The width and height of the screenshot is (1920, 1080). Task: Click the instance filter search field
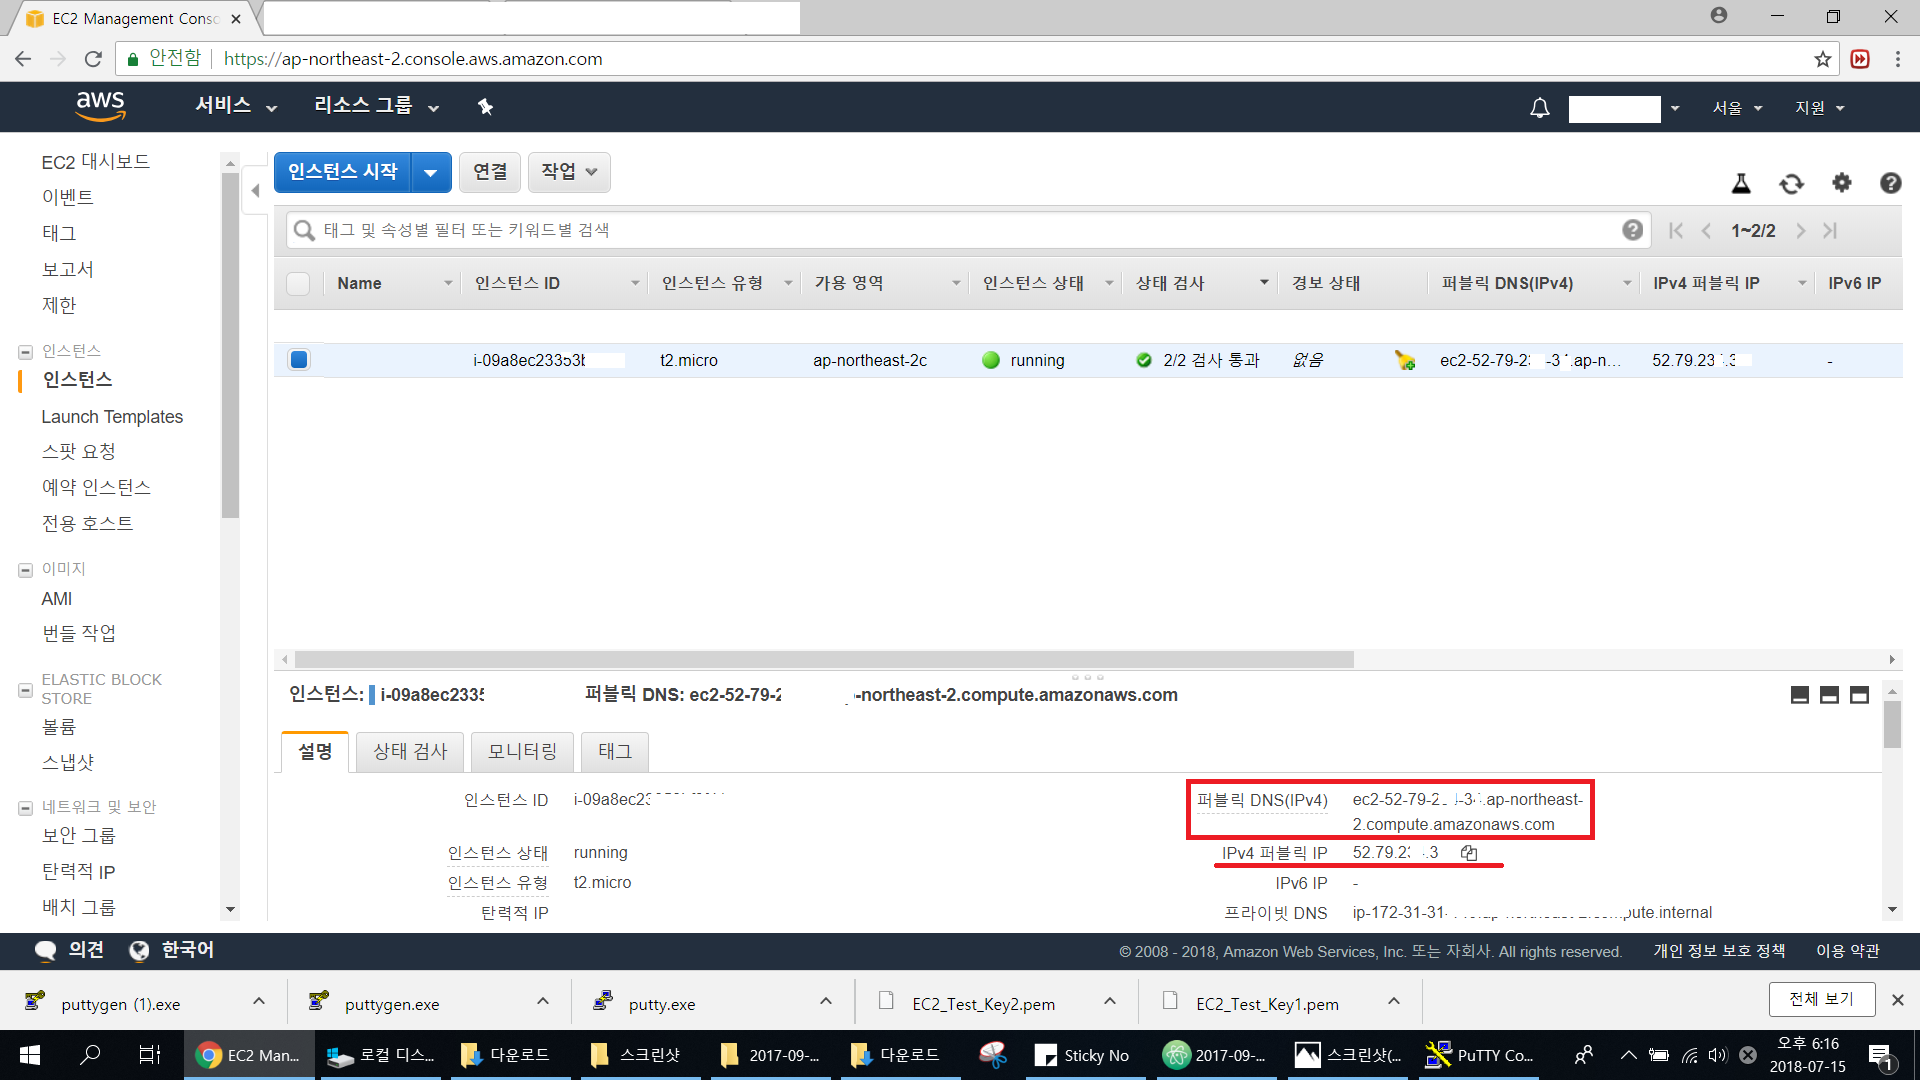click(x=968, y=230)
